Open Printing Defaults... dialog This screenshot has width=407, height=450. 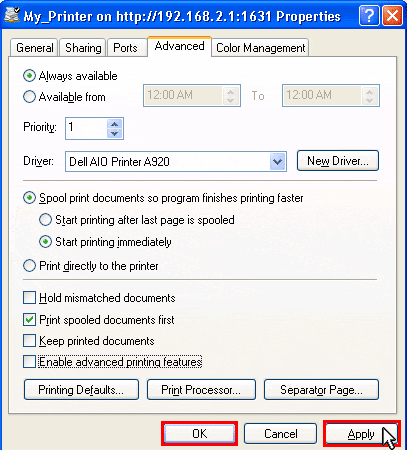tap(81, 389)
